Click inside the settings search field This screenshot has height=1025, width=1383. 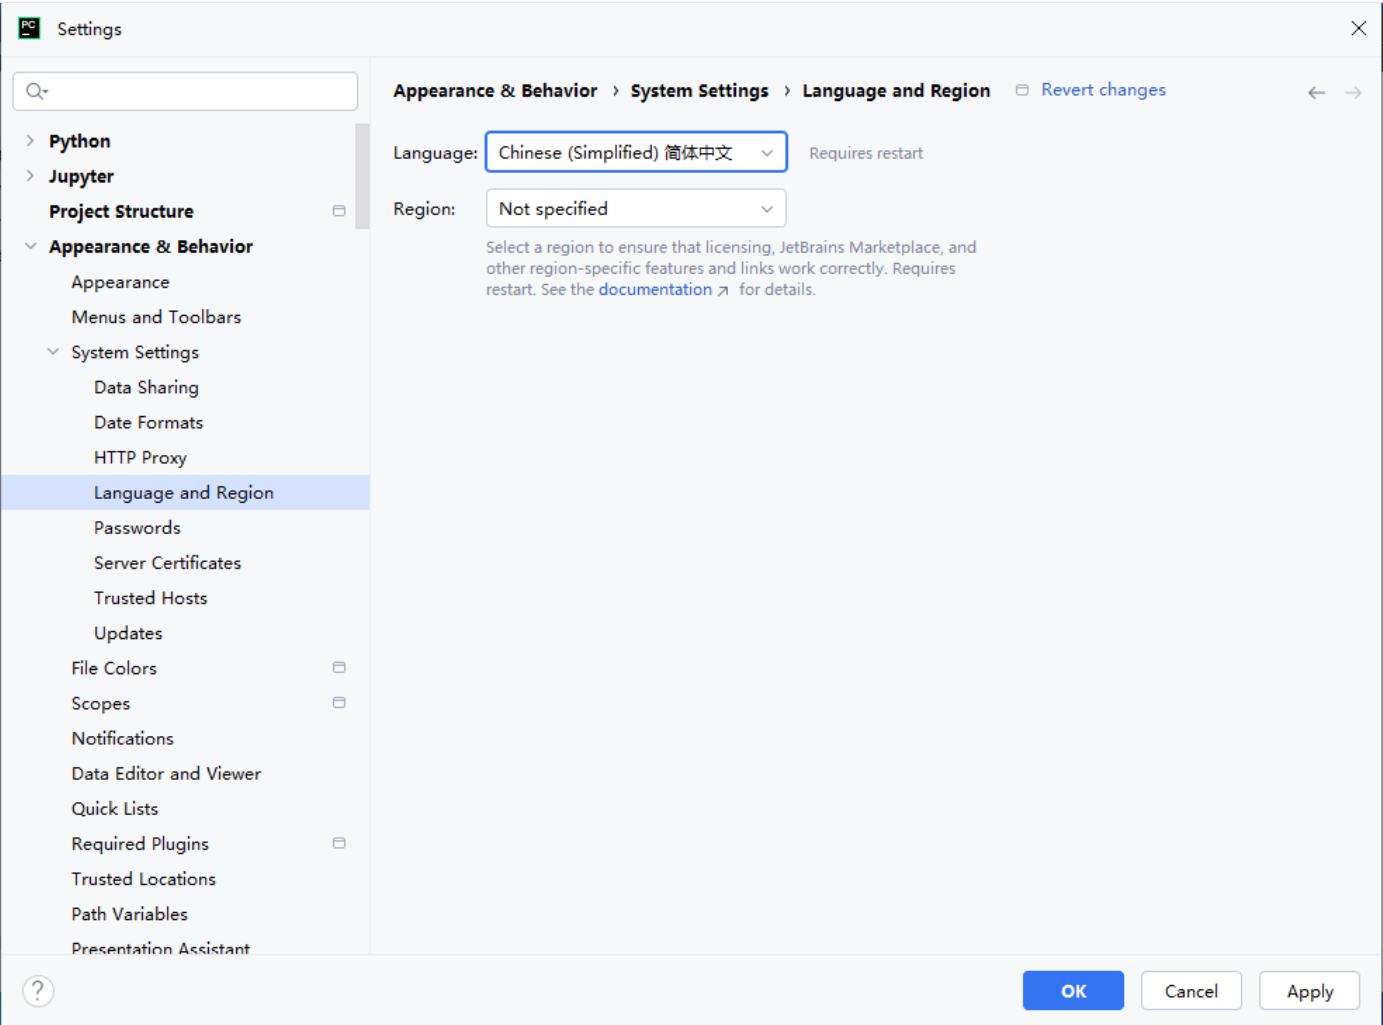200,91
